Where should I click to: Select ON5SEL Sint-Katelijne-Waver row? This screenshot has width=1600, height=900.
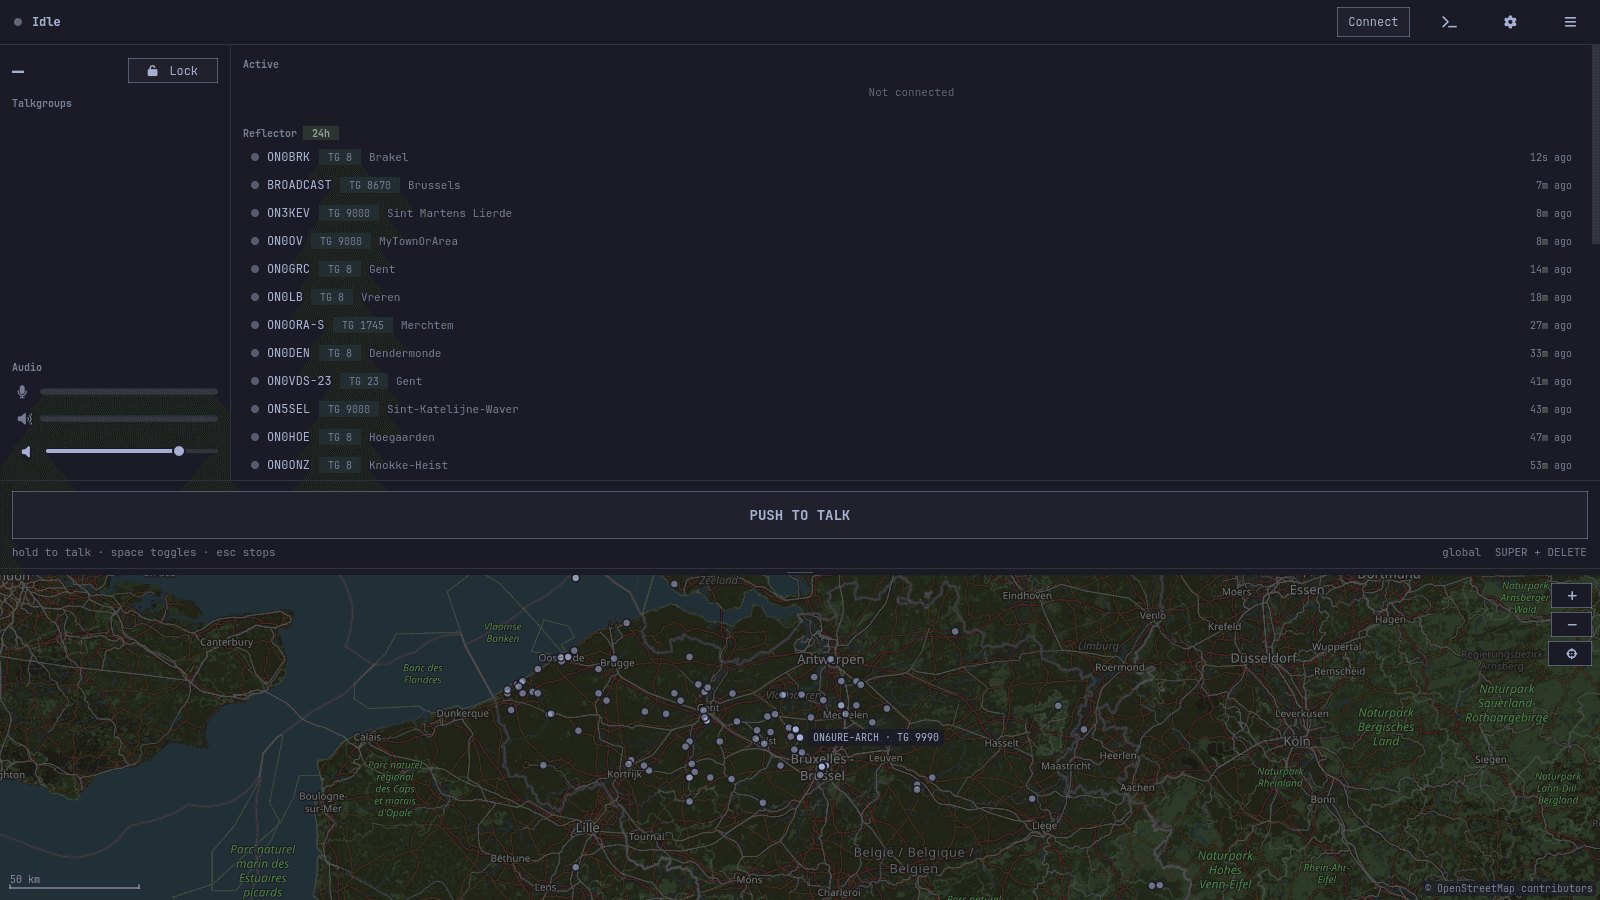click(x=911, y=409)
